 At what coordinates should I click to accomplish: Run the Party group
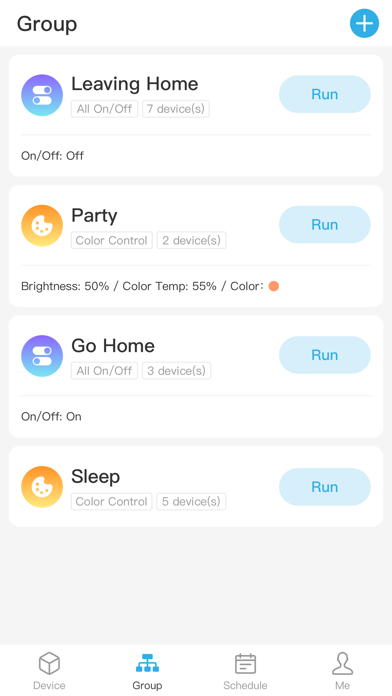click(x=325, y=225)
